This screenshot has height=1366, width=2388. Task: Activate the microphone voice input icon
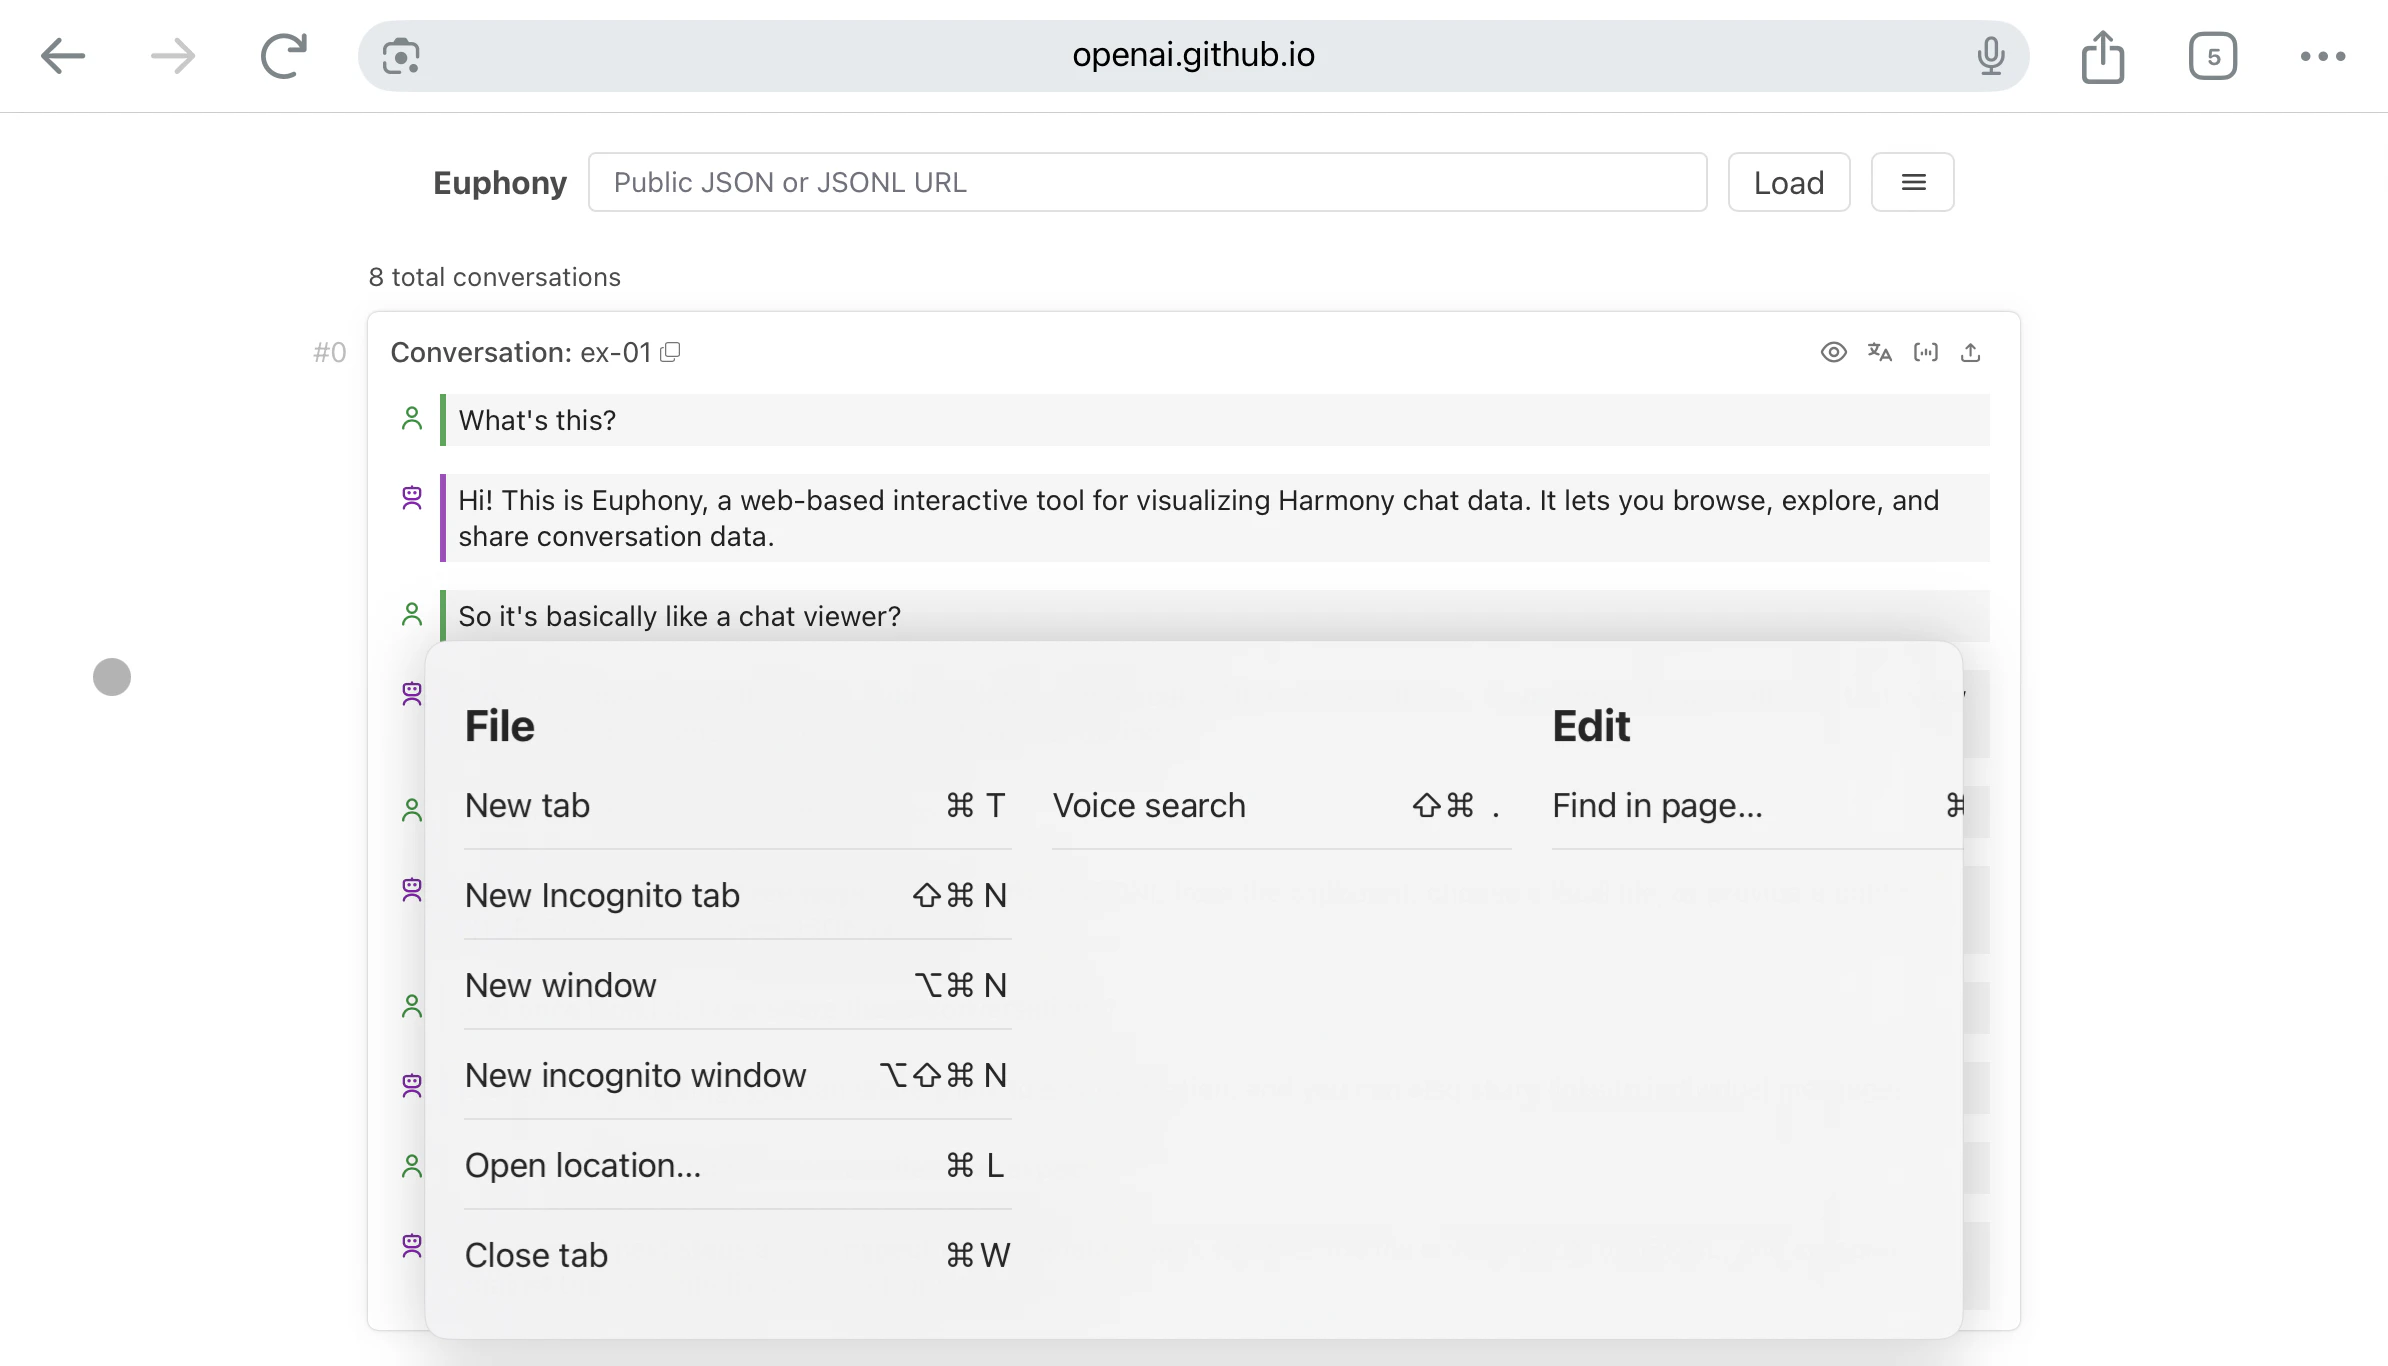coord(1992,55)
